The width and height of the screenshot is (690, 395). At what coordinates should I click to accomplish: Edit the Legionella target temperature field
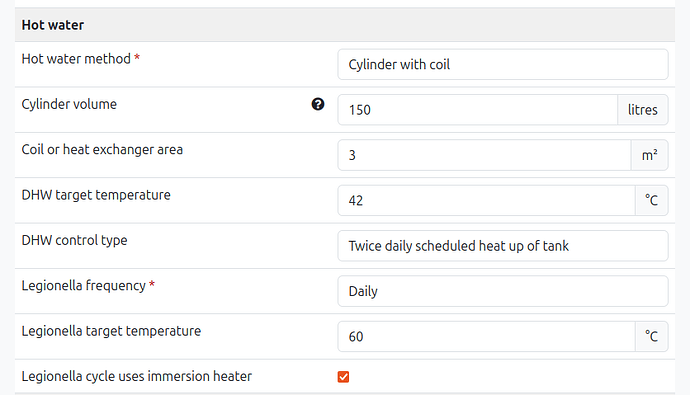486,336
